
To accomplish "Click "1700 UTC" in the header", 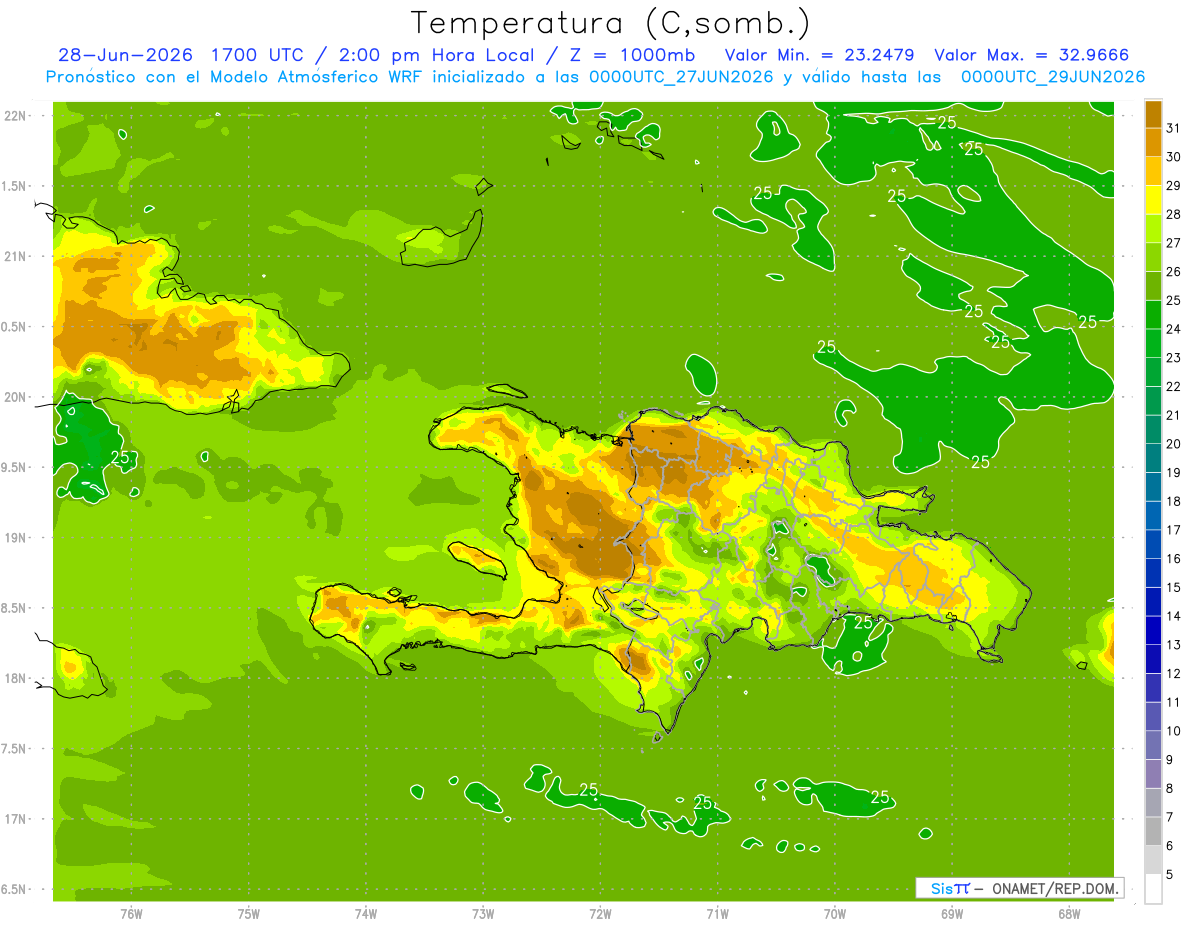I will pyautogui.click(x=258, y=55).
